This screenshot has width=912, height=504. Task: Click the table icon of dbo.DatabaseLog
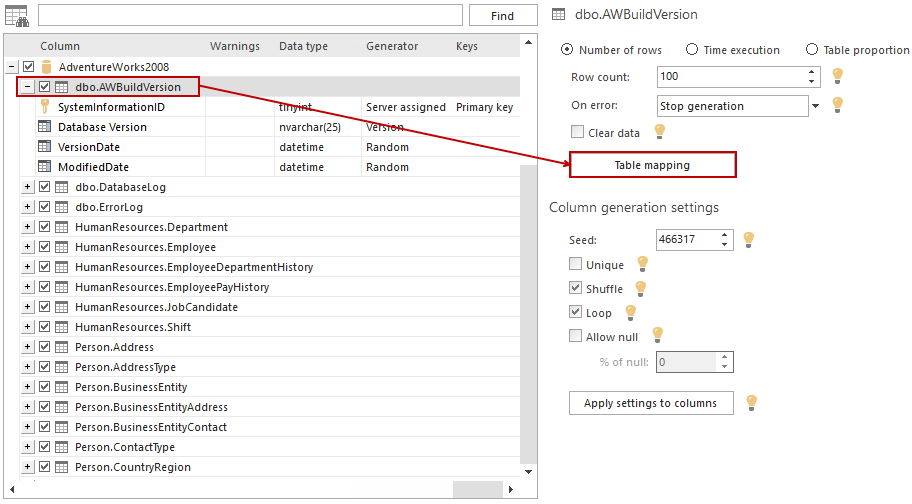tap(61, 187)
